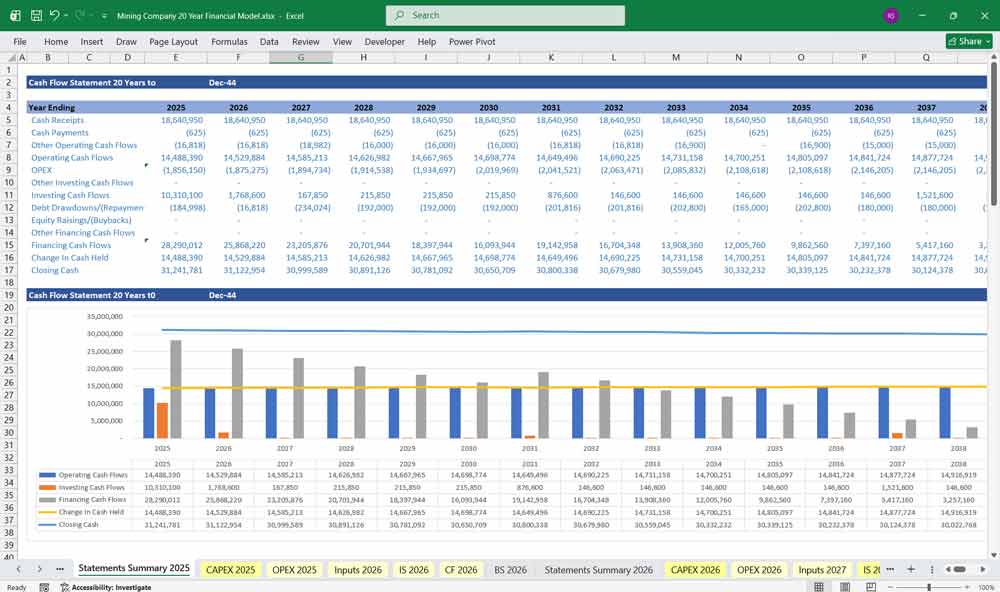Viewport: 1000px width, 592px height.
Task: Open the CAPEX 2025 sheet tab
Action: point(230,569)
